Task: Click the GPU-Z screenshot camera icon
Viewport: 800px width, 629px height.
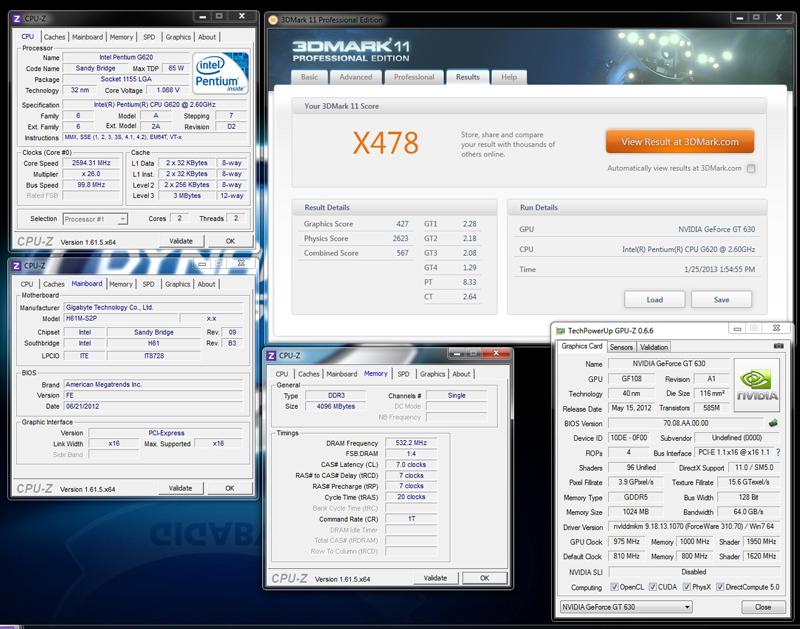Action: (x=779, y=346)
